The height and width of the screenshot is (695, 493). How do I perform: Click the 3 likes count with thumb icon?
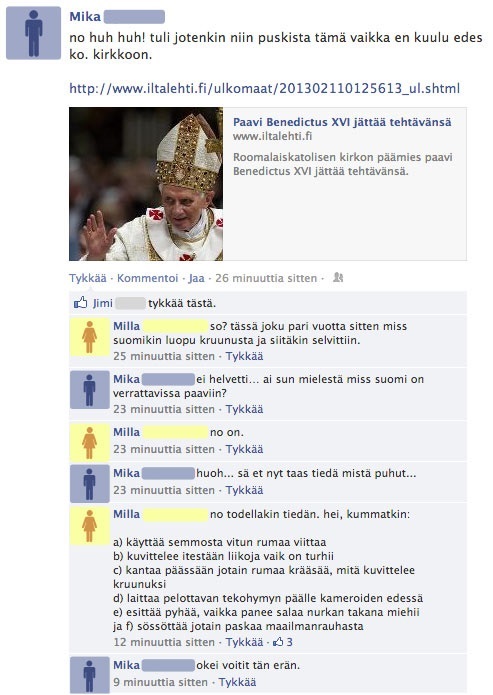tap(282, 642)
